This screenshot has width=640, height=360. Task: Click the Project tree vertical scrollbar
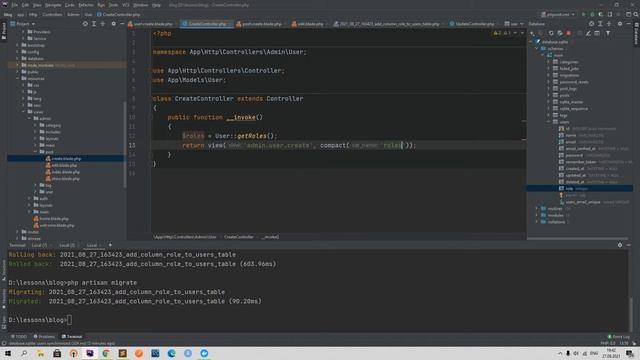point(124,145)
